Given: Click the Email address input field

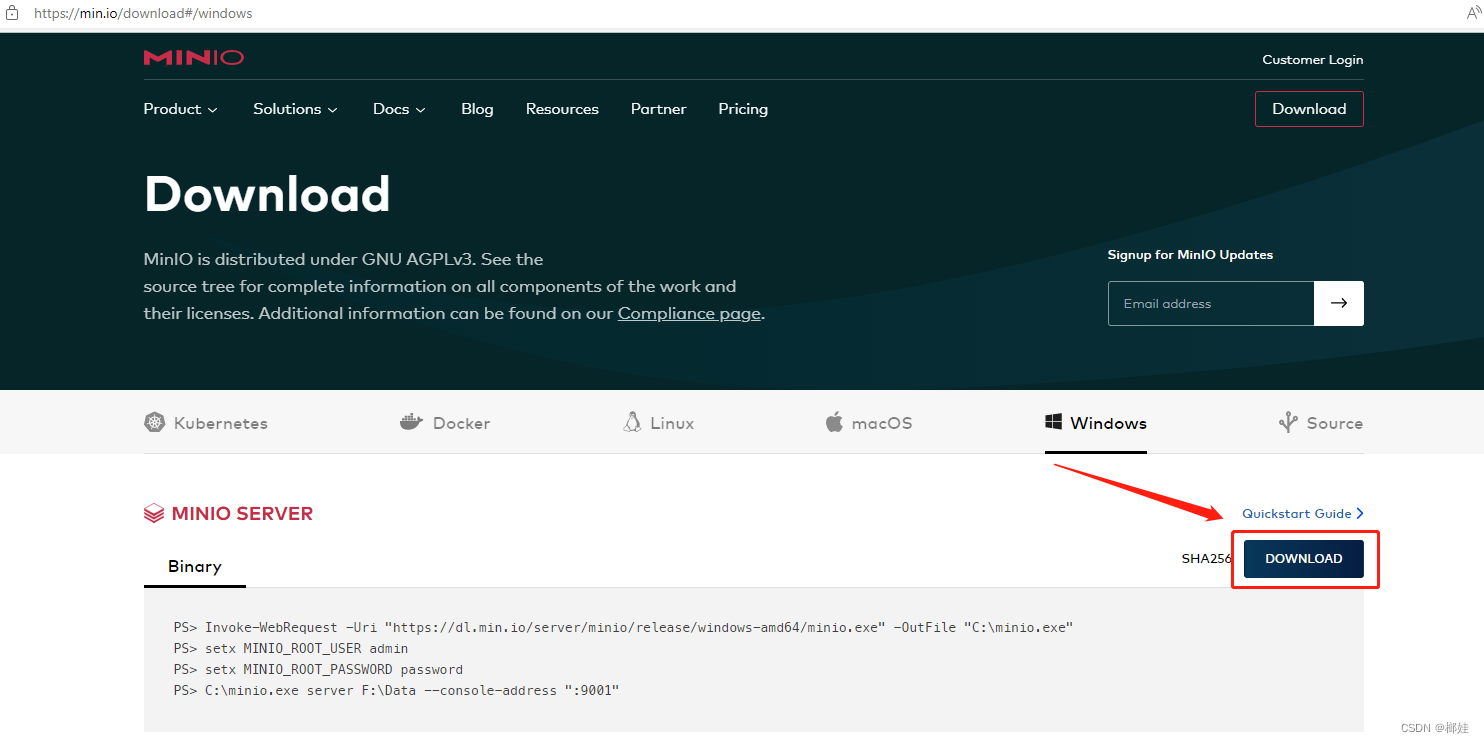Looking at the screenshot, I should [x=1210, y=303].
